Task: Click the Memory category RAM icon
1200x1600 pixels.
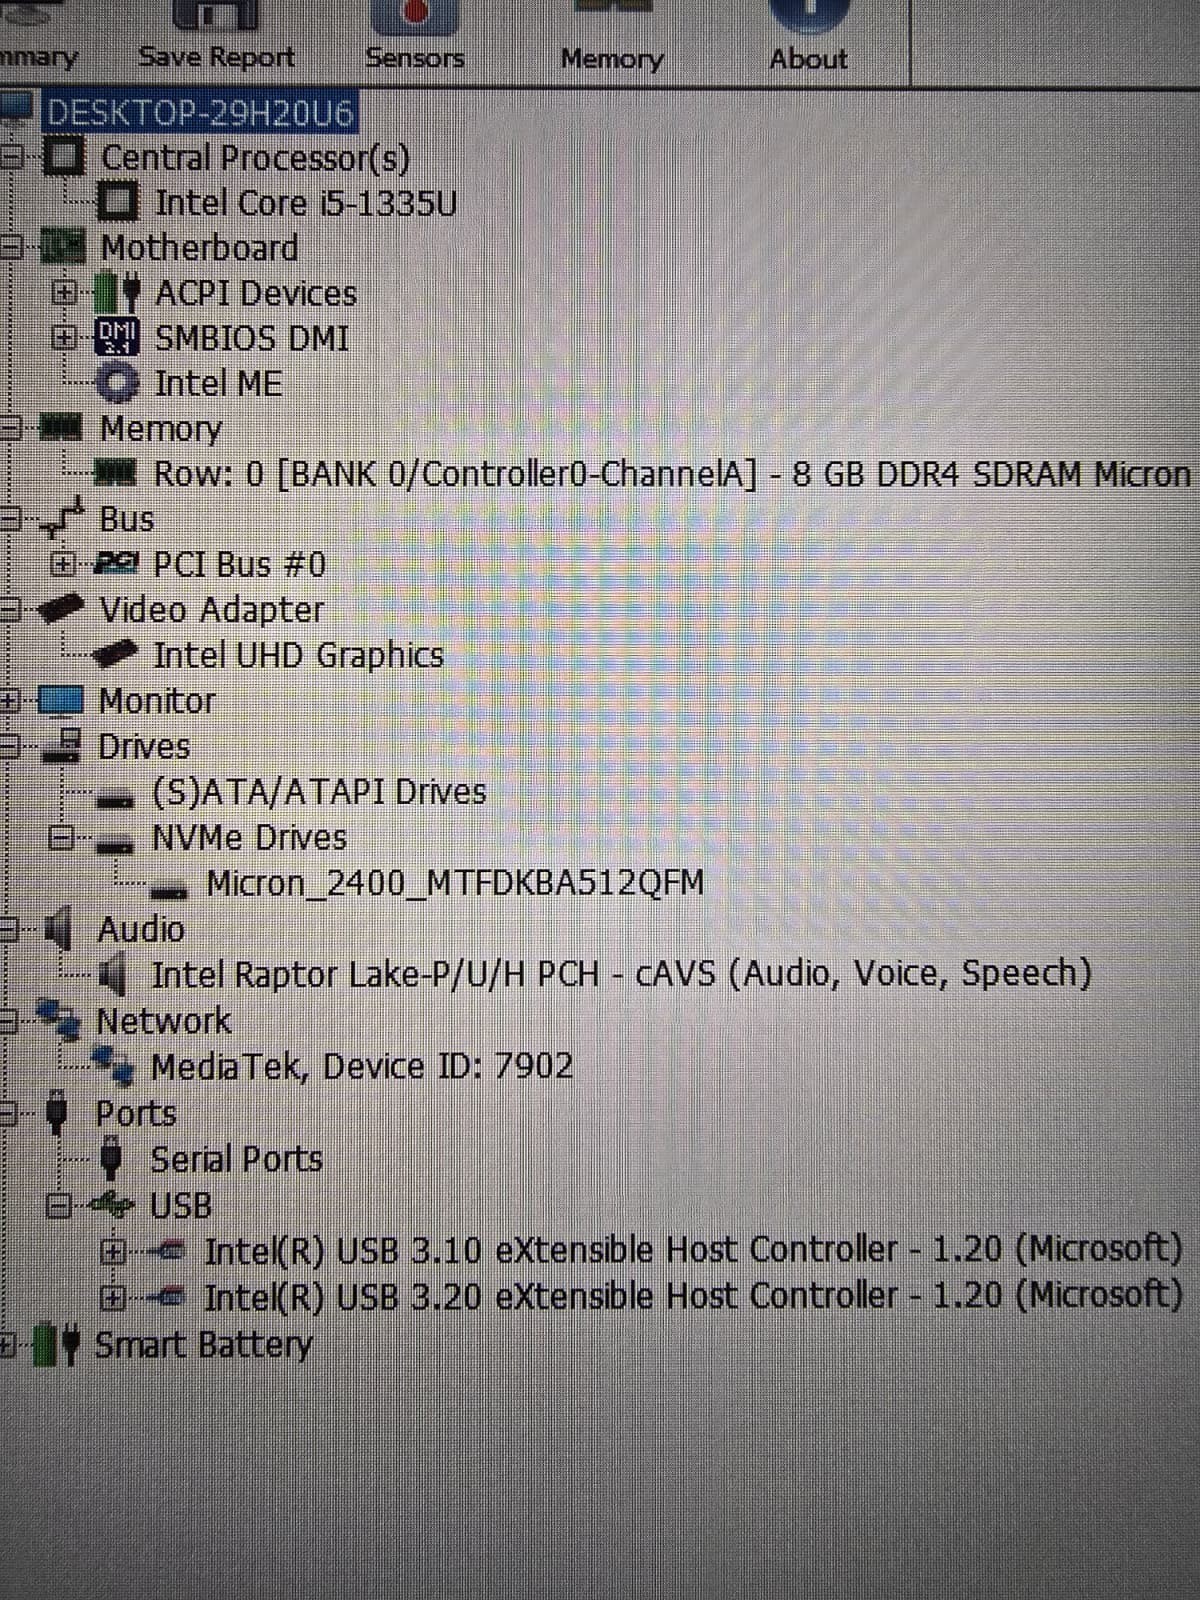Action: click(63, 428)
